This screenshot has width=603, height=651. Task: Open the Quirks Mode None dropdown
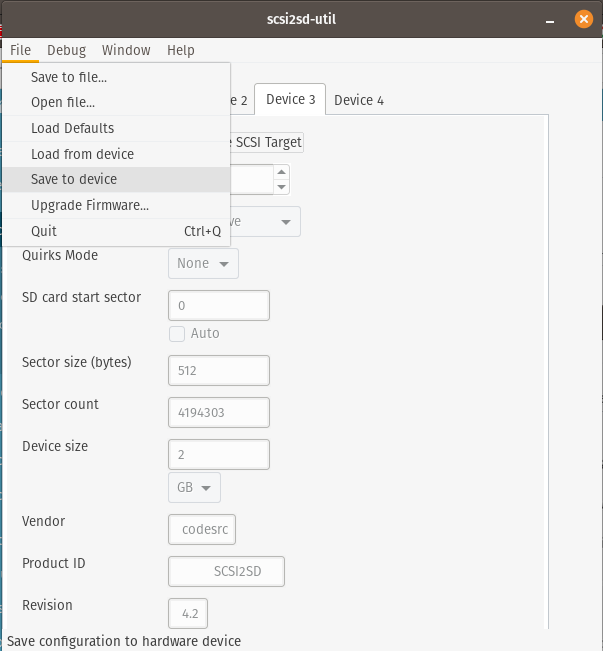tap(203, 263)
